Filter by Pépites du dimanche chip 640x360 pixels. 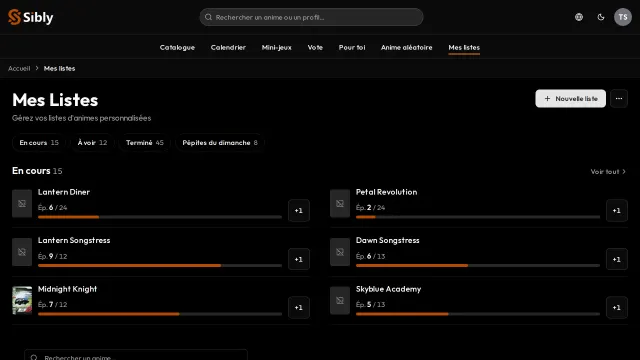[220, 142]
